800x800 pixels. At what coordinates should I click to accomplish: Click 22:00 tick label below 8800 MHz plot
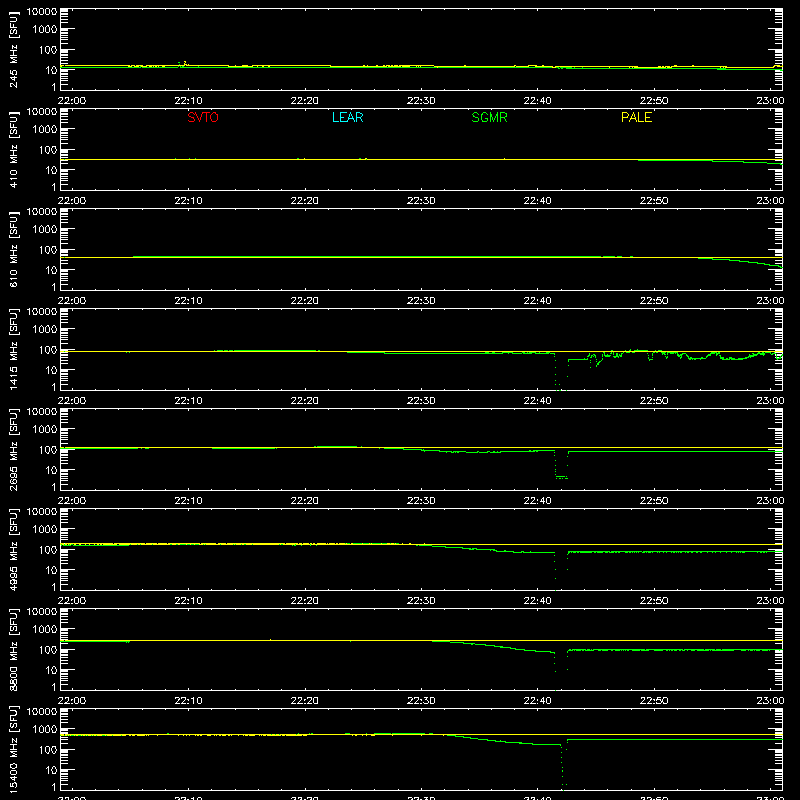point(72,701)
